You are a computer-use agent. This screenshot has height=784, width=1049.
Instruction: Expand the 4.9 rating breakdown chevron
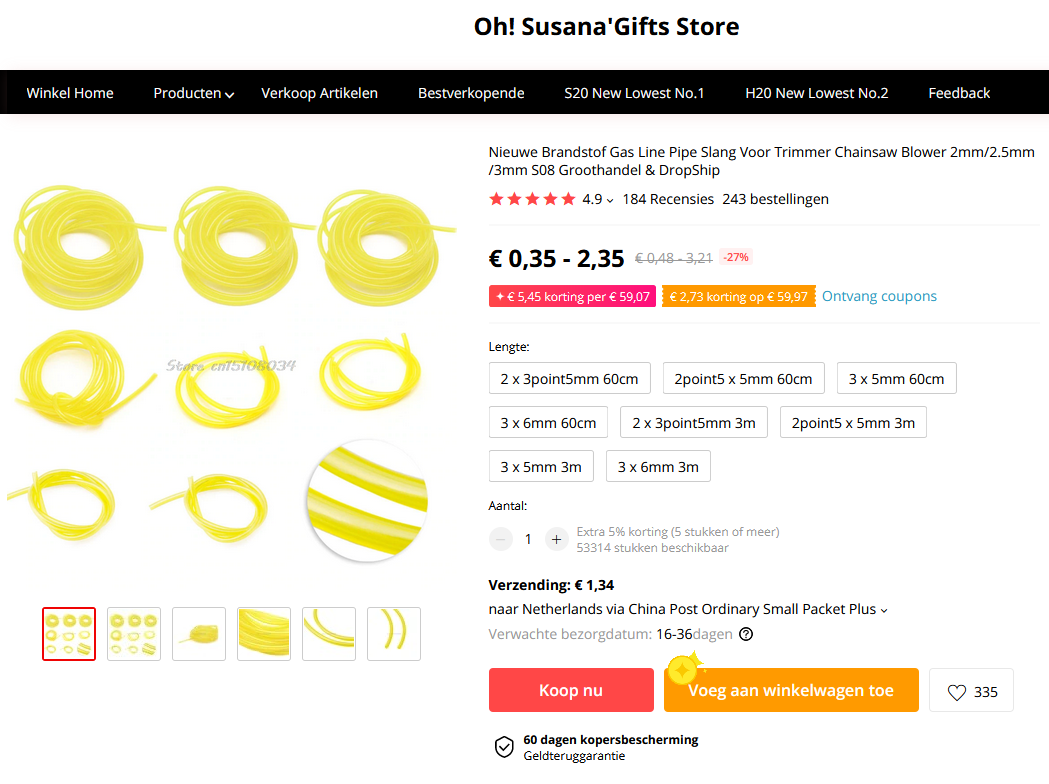pyautogui.click(x=610, y=201)
